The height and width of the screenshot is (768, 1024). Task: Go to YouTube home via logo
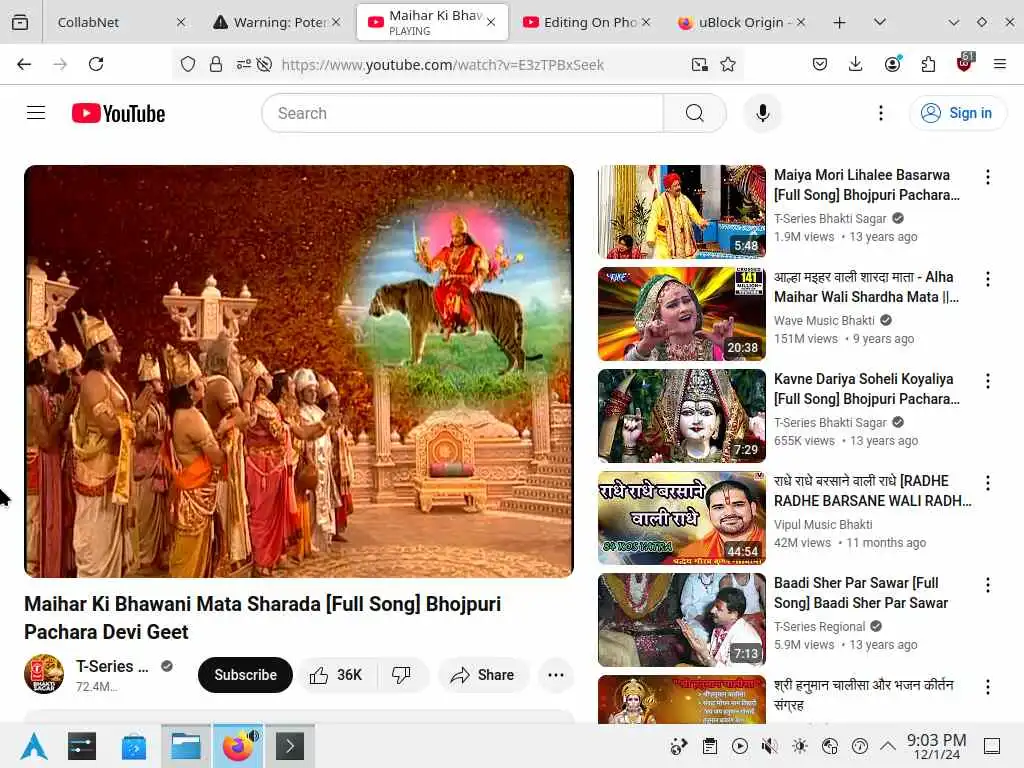(x=118, y=113)
